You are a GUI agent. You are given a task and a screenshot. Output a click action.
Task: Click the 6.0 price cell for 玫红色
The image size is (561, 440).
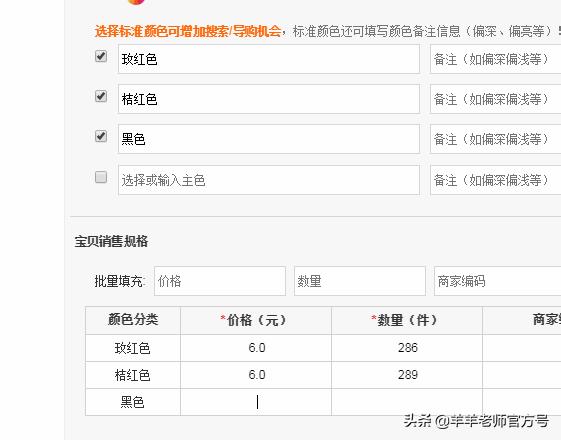pyautogui.click(x=256, y=348)
